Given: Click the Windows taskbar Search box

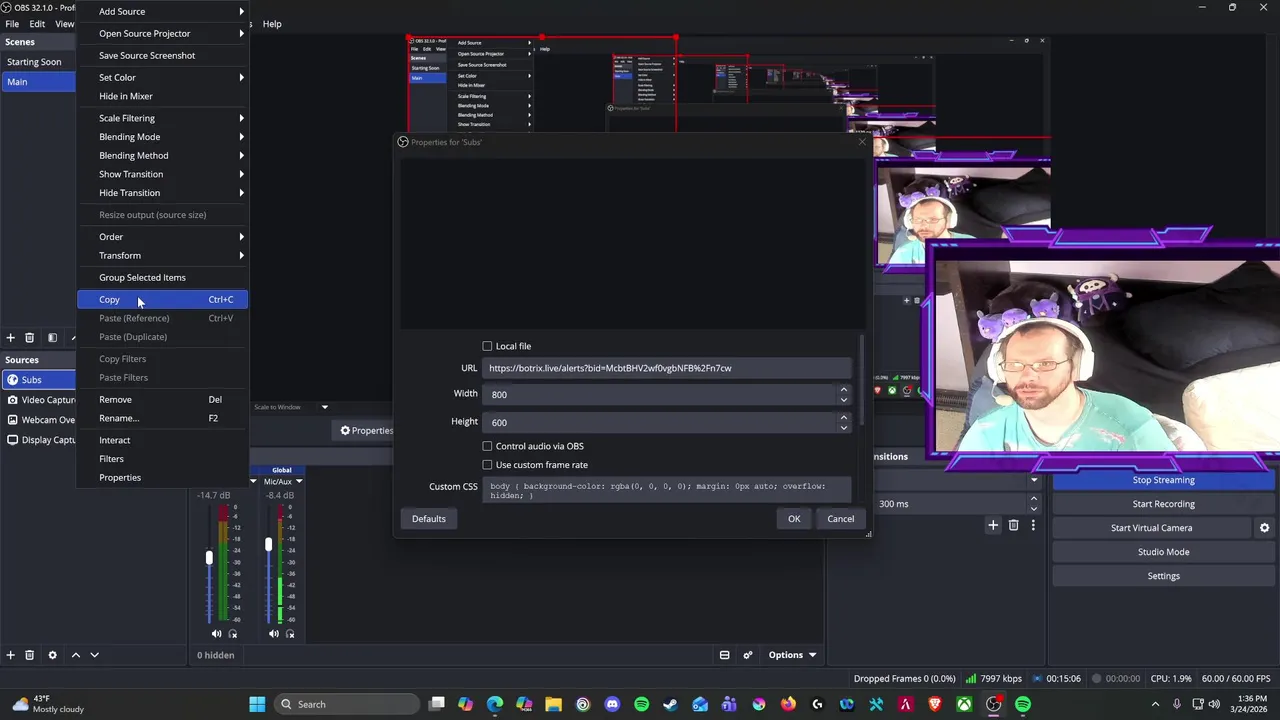Looking at the screenshot, I should tap(345, 704).
